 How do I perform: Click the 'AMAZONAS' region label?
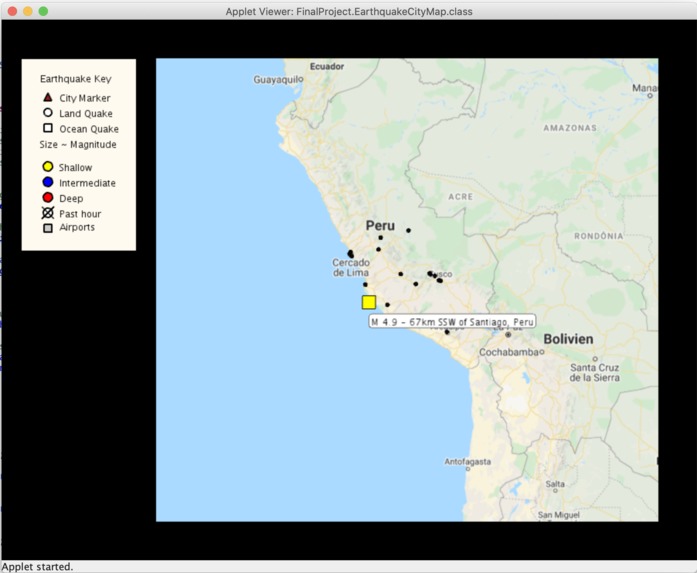(570, 128)
